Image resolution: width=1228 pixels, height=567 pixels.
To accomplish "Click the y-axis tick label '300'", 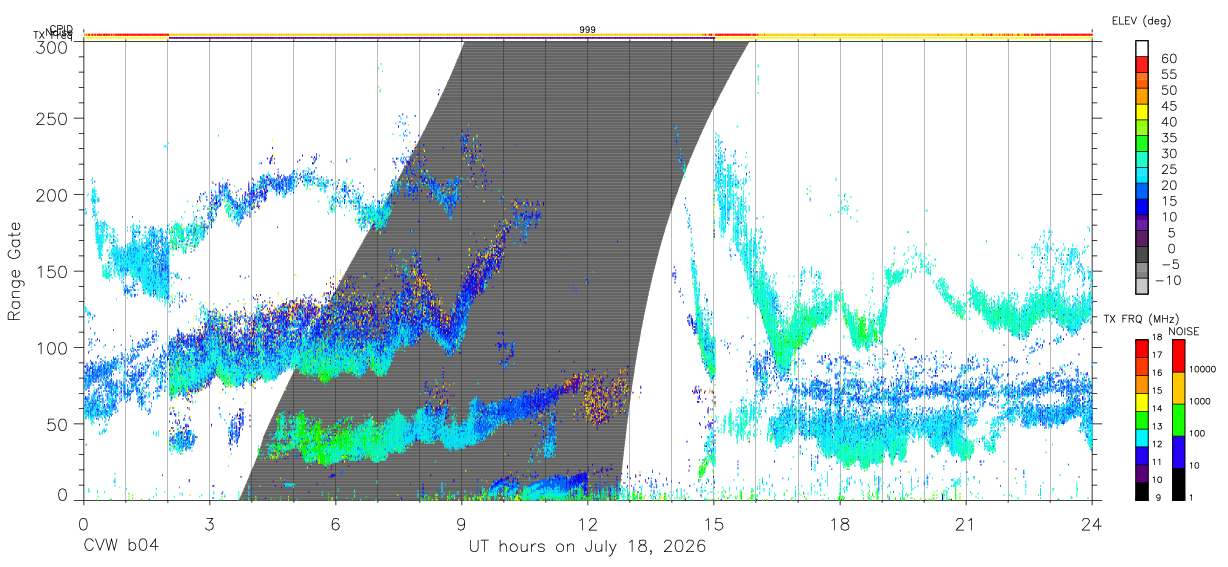I will (52, 46).
